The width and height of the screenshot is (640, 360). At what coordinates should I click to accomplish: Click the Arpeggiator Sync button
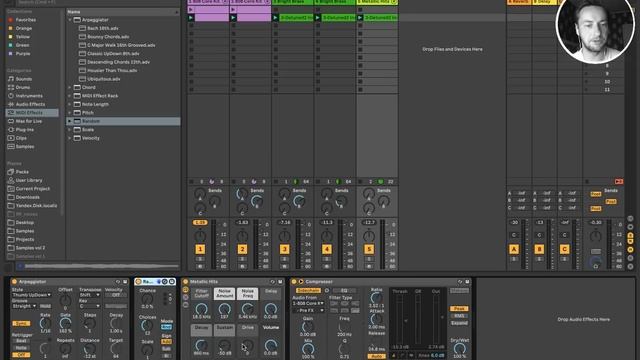tap(21, 323)
